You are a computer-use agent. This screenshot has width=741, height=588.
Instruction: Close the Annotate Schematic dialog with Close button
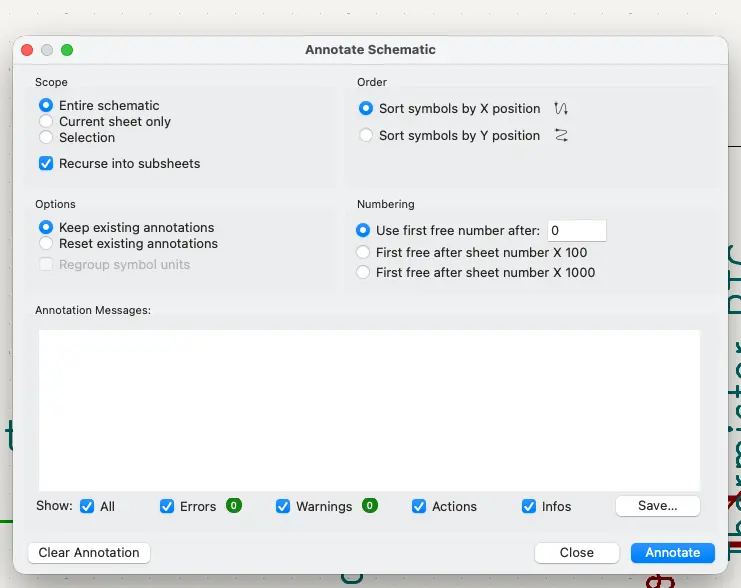click(x=577, y=553)
